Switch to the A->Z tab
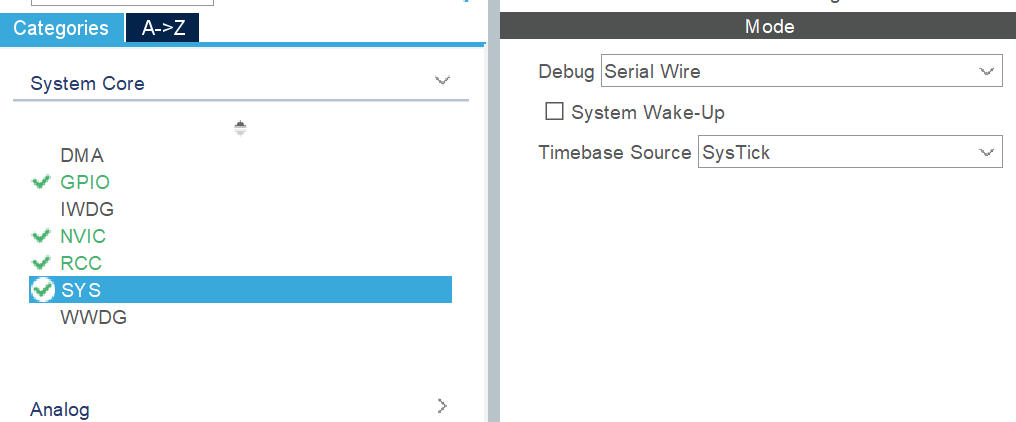The height and width of the screenshot is (422, 1016). tap(163, 29)
